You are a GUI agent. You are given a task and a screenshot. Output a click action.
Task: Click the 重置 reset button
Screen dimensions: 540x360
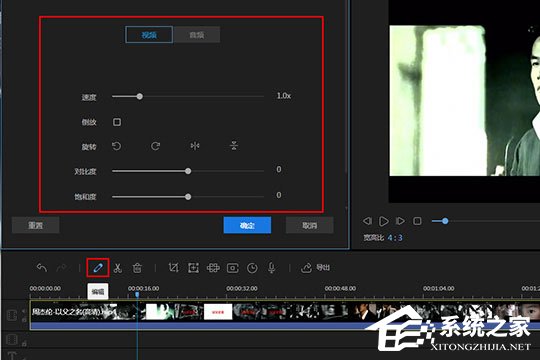(x=35, y=225)
